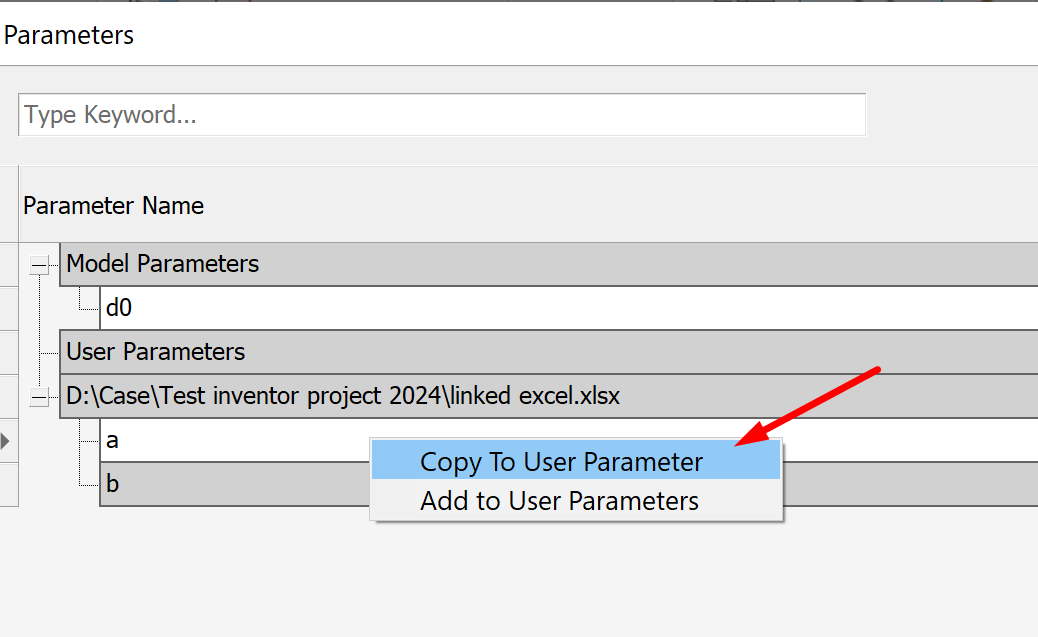
Task: Select parameter a in the table
Action: [230, 440]
